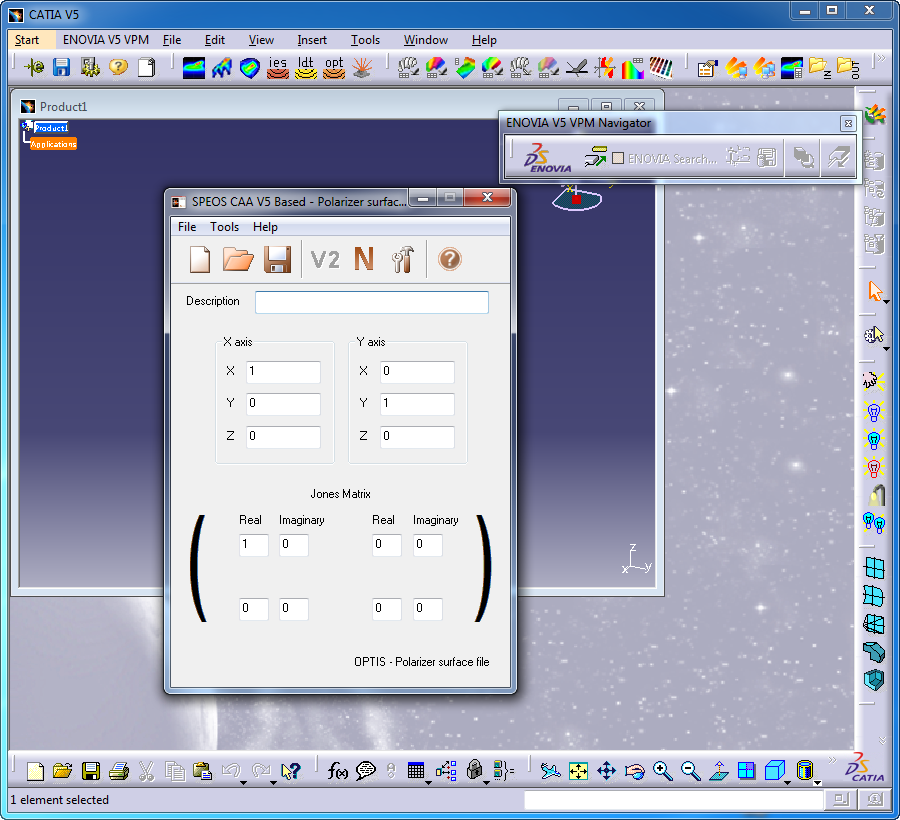Open the Window menu in CATIA
Screen dimensions: 900x820
[425, 40]
